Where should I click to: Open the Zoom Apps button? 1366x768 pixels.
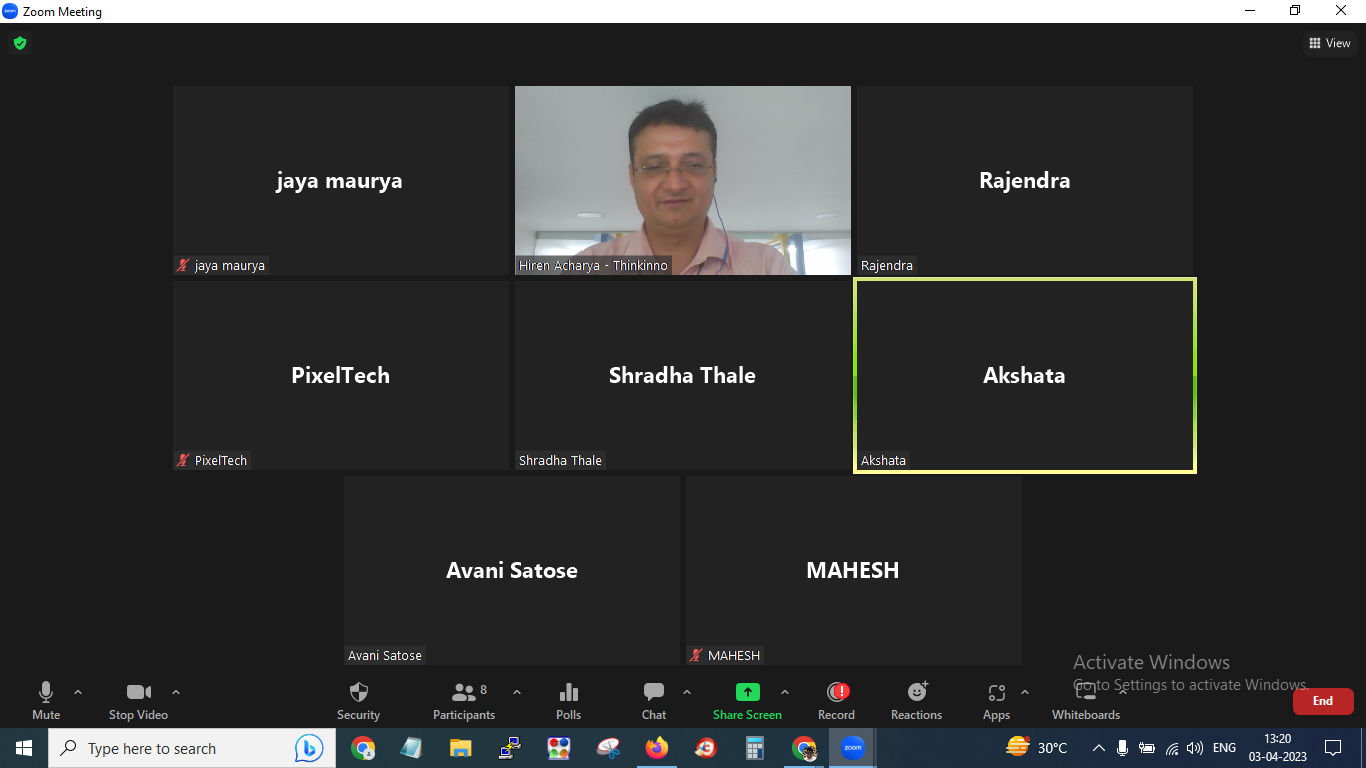(996, 700)
